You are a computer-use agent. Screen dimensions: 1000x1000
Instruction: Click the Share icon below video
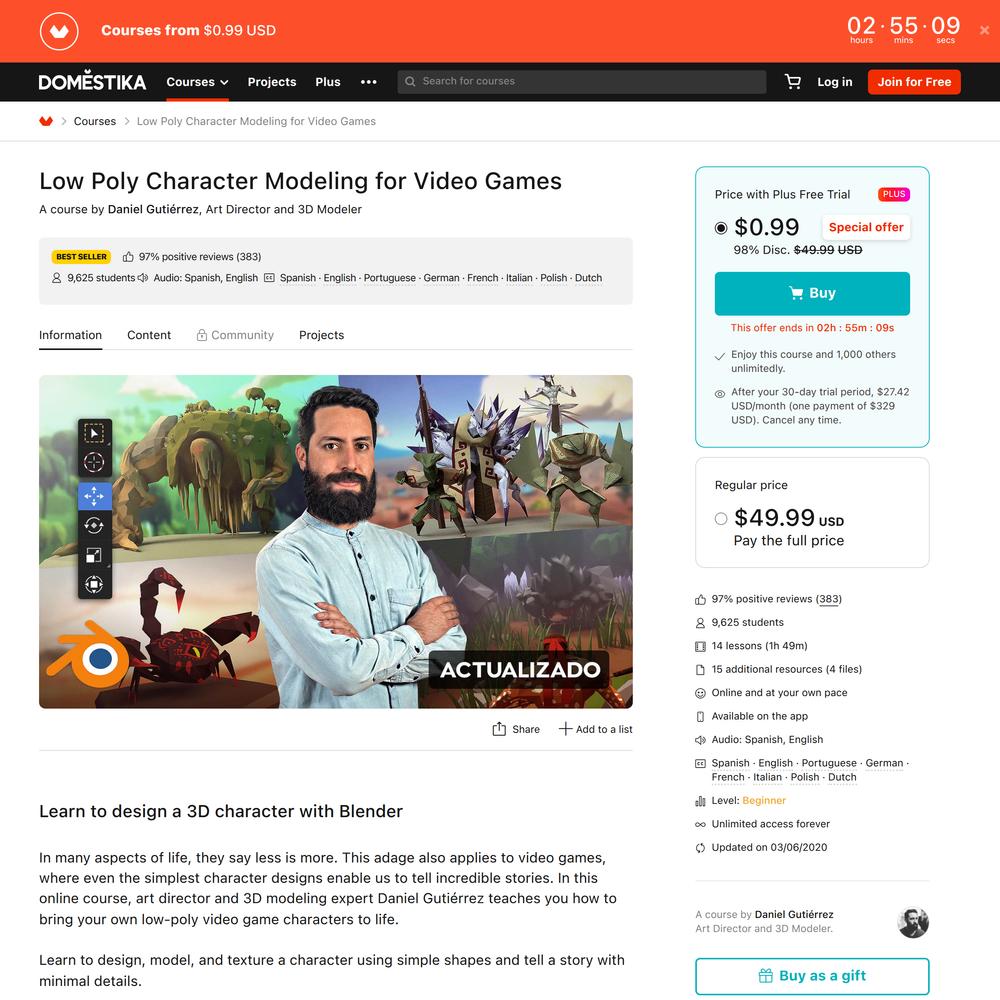click(x=499, y=729)
